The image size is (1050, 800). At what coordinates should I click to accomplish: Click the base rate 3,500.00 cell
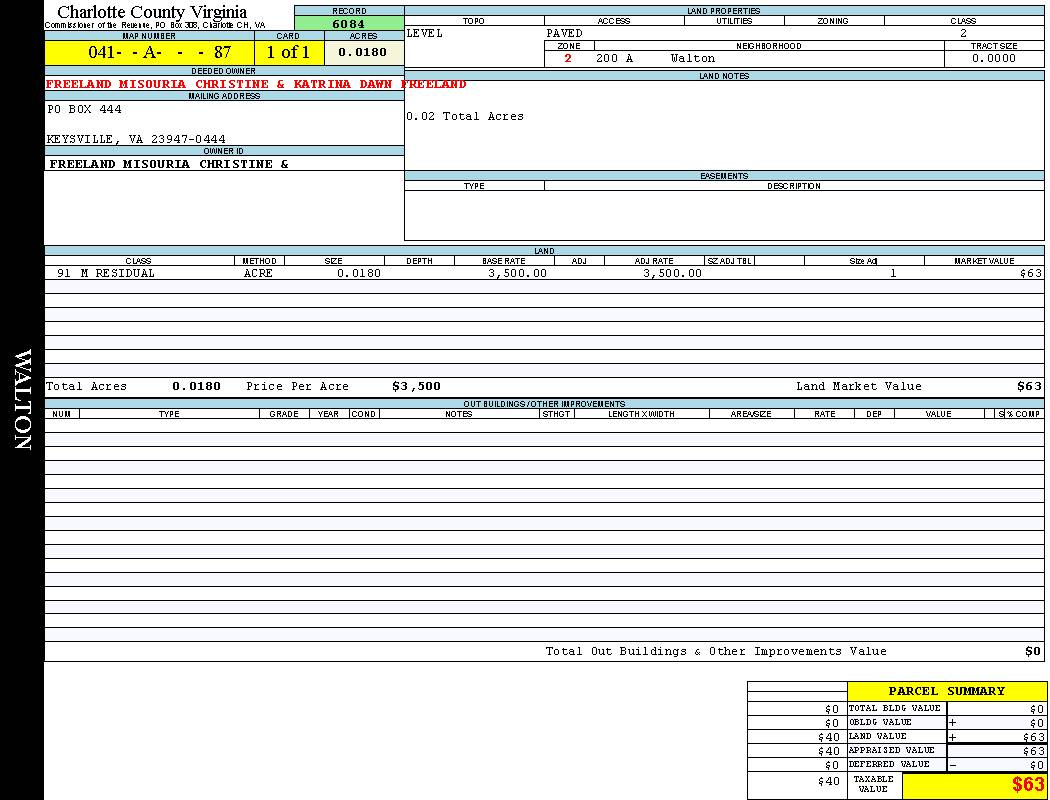(517, 273)
